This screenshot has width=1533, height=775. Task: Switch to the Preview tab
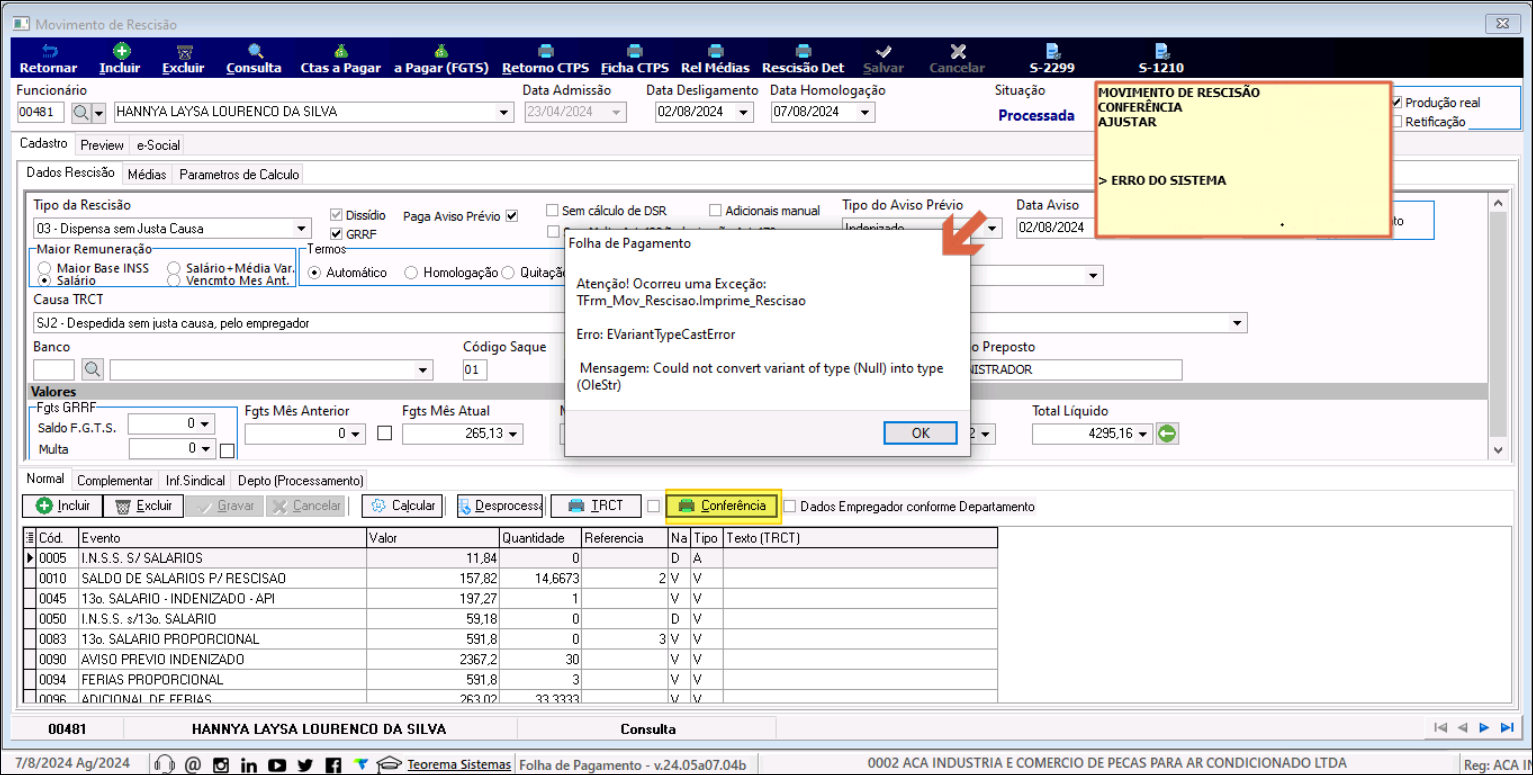pyautogui.click(x=102, y=145)
